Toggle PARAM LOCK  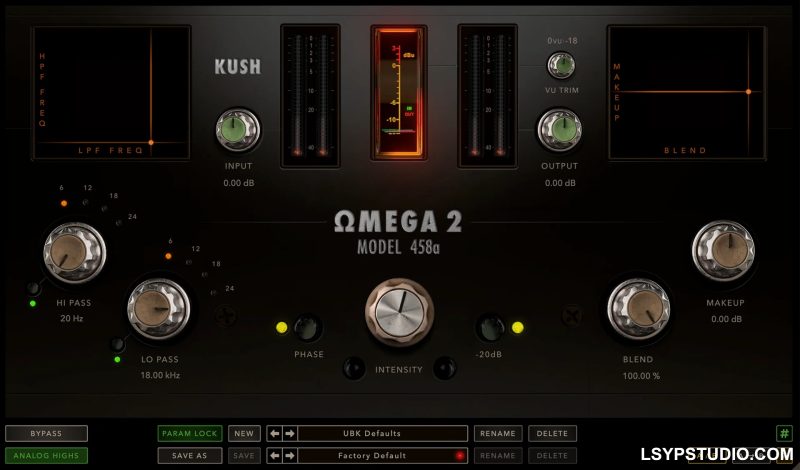(x=190, y=433)
